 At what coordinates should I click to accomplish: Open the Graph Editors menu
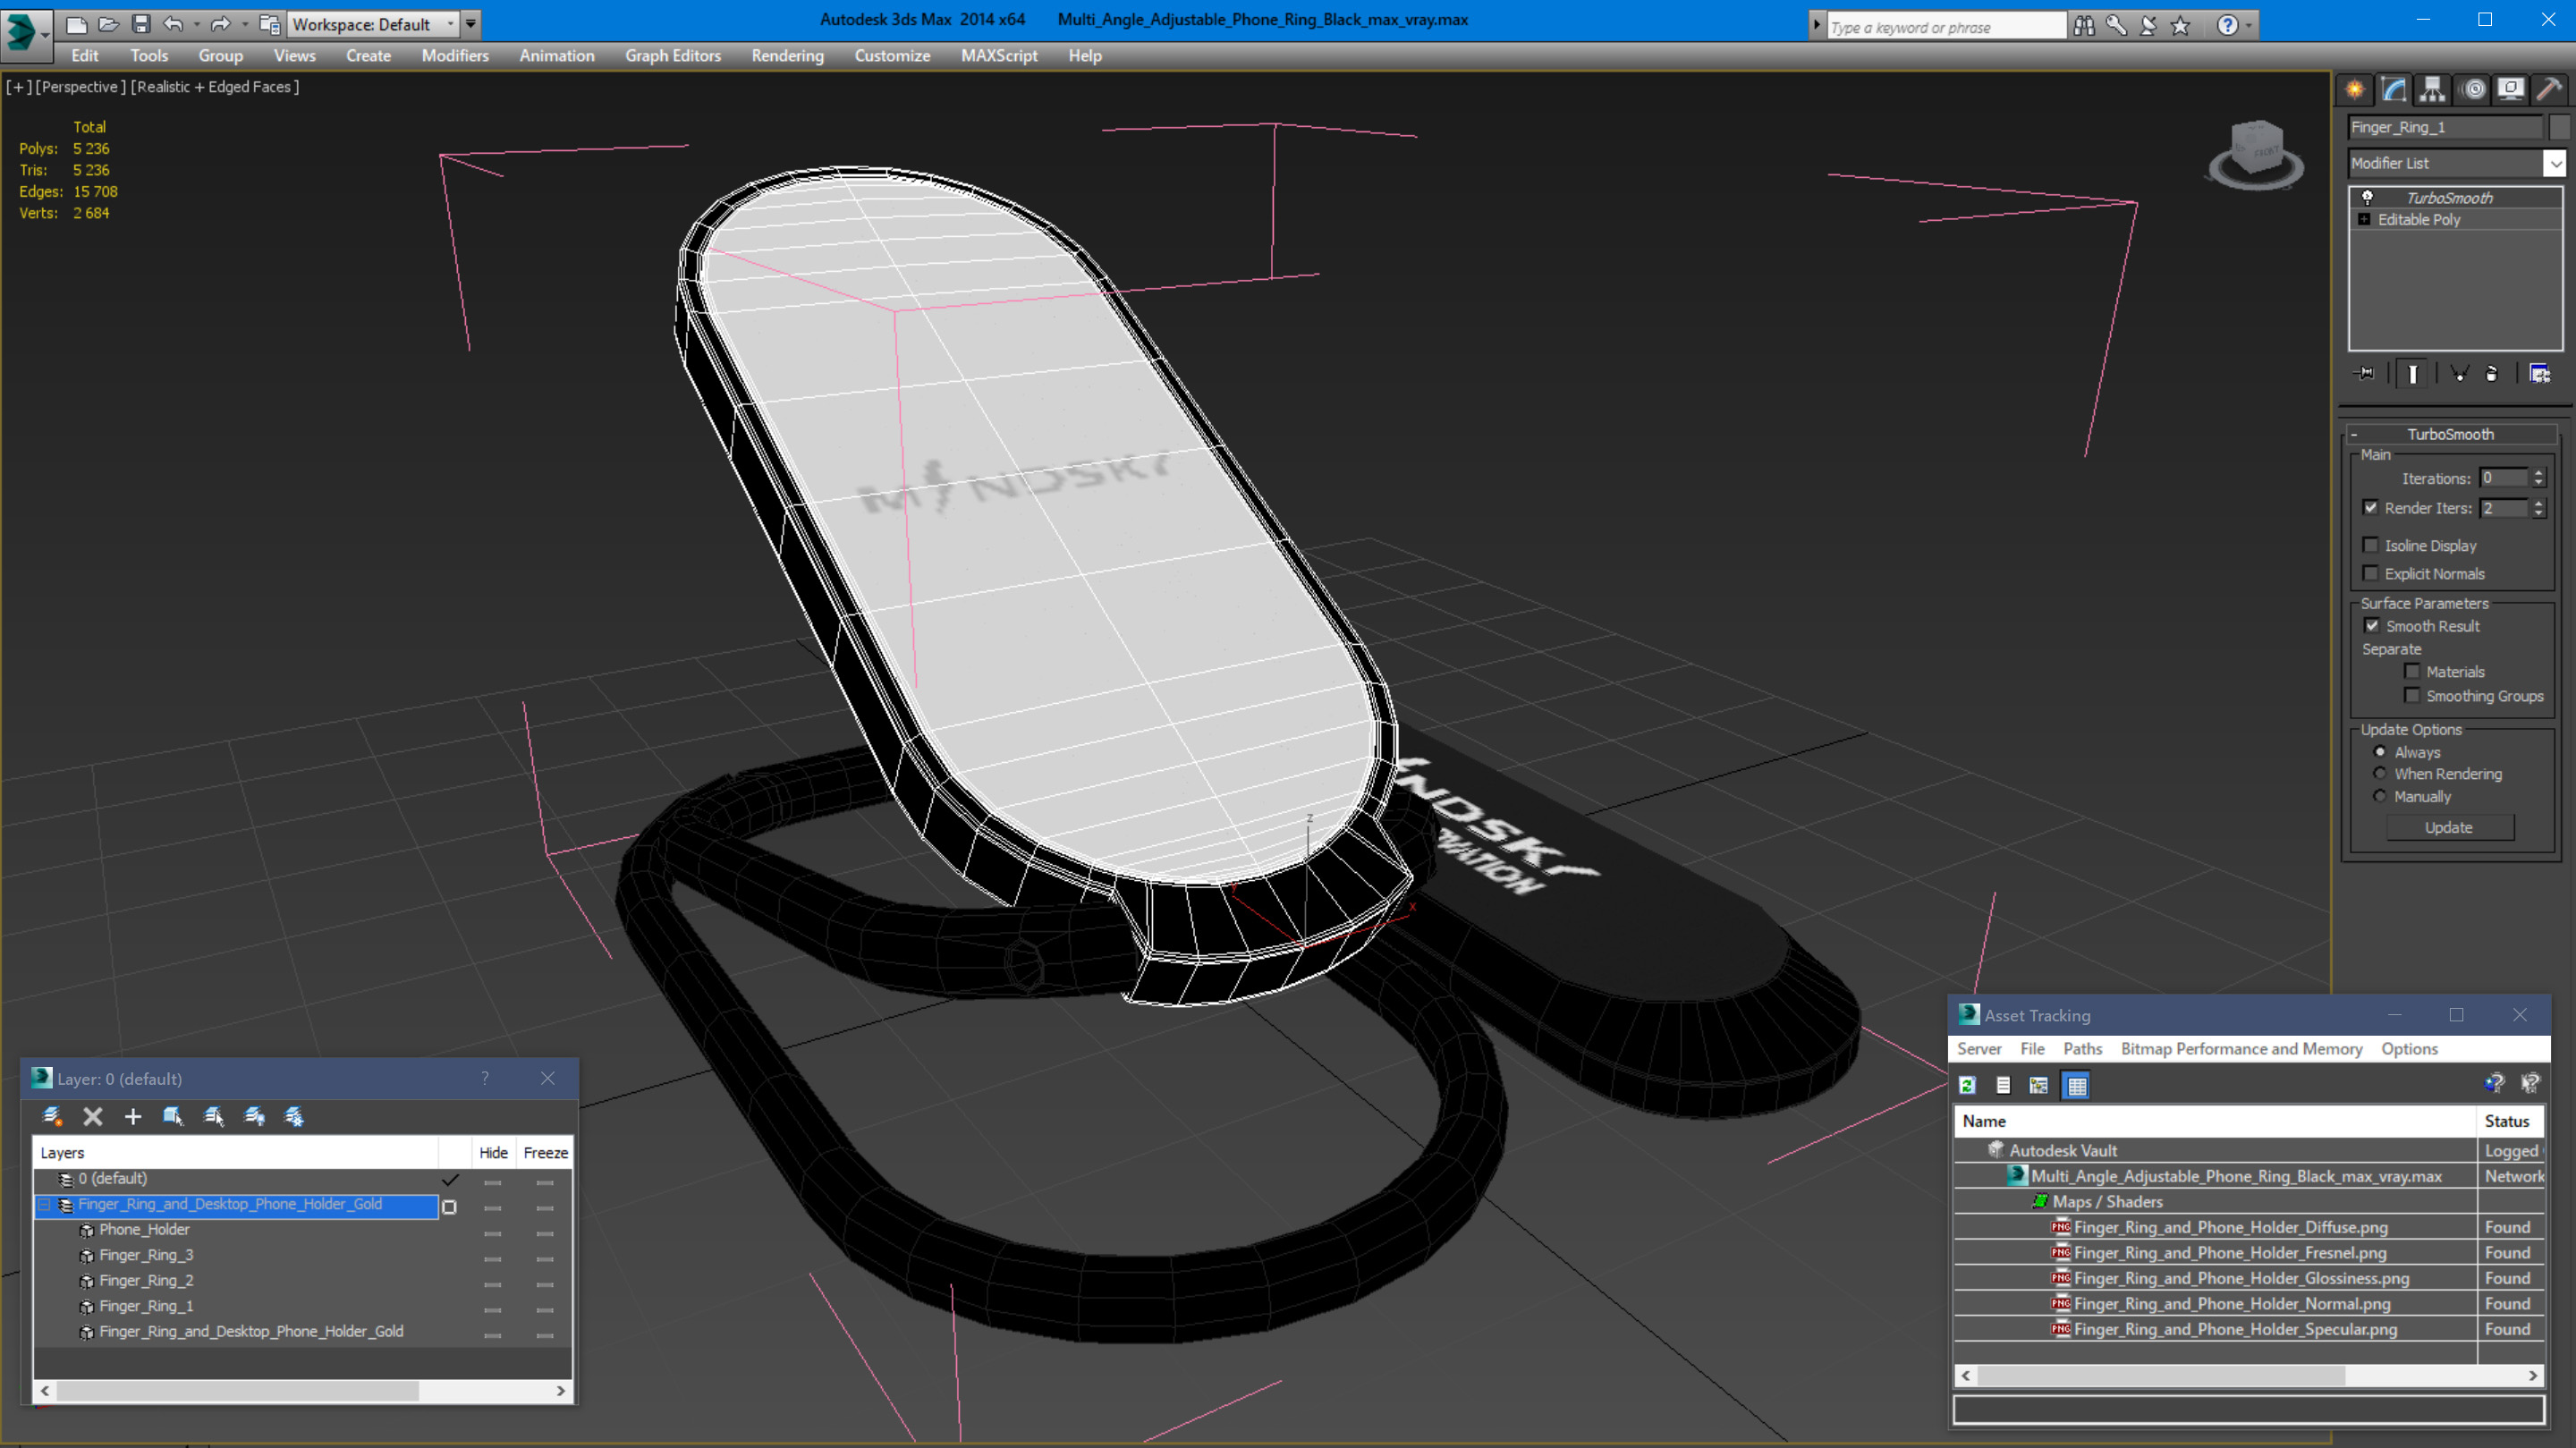click(x=673, y=55)
